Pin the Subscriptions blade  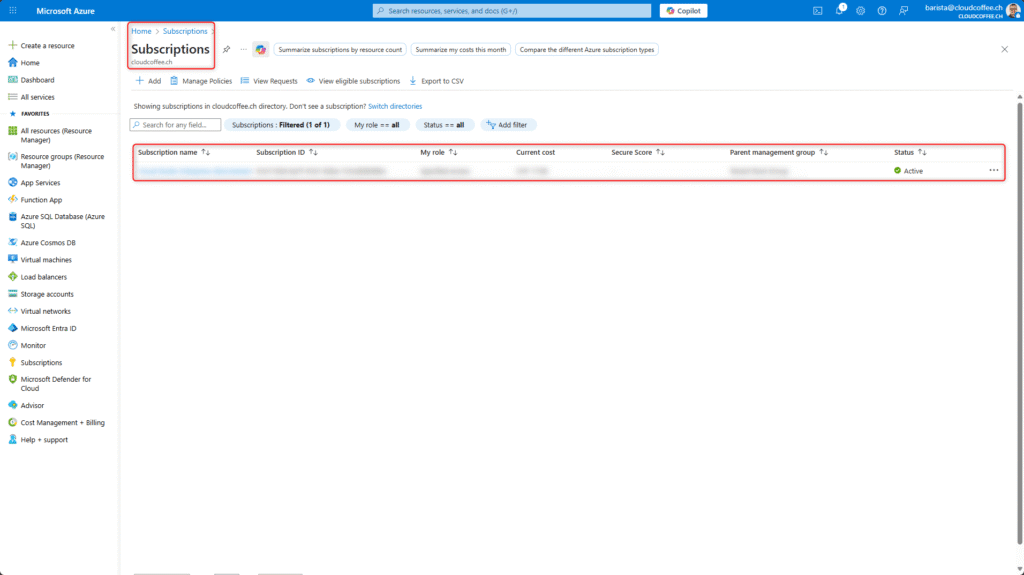(227, 49)
